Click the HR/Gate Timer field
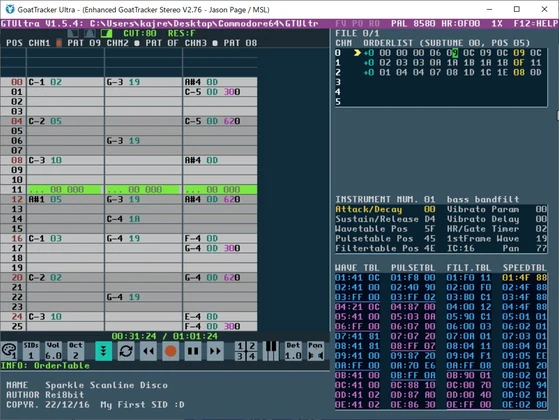The image size is (559, 420). pyautogui.click(x=497, y=229)
